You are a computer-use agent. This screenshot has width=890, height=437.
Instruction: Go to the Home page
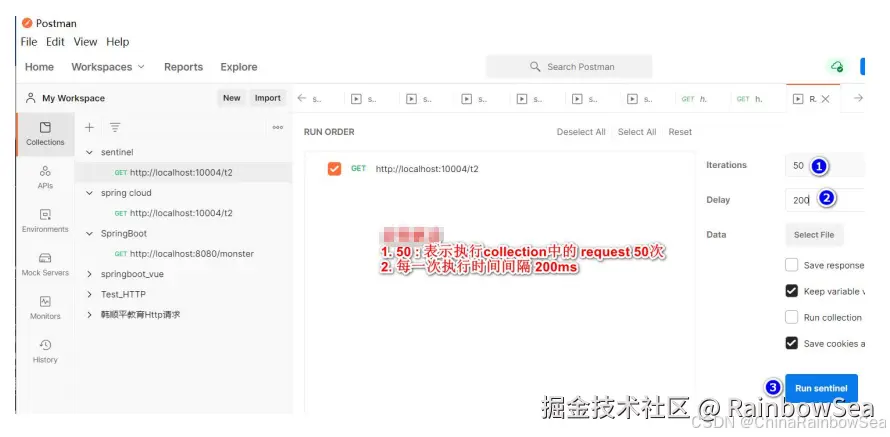tap(39, 67)
